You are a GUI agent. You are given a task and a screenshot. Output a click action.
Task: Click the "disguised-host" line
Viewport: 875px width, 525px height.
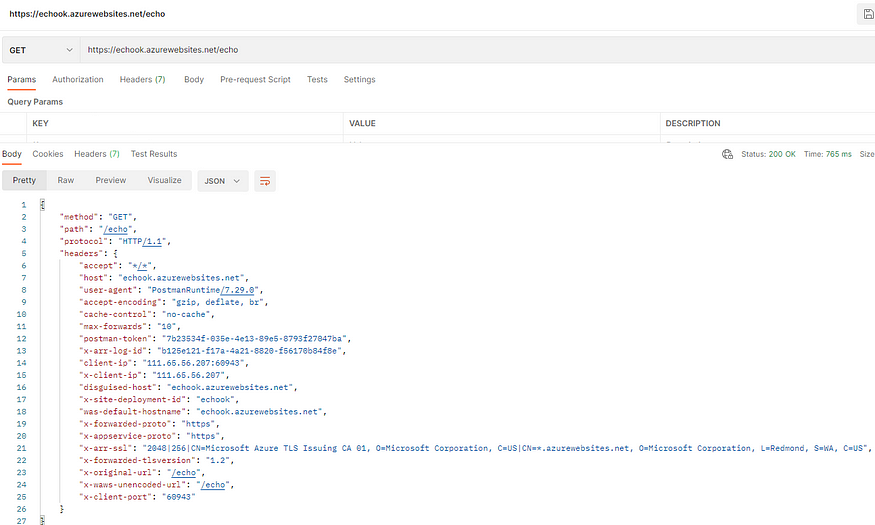click(188, 387)
